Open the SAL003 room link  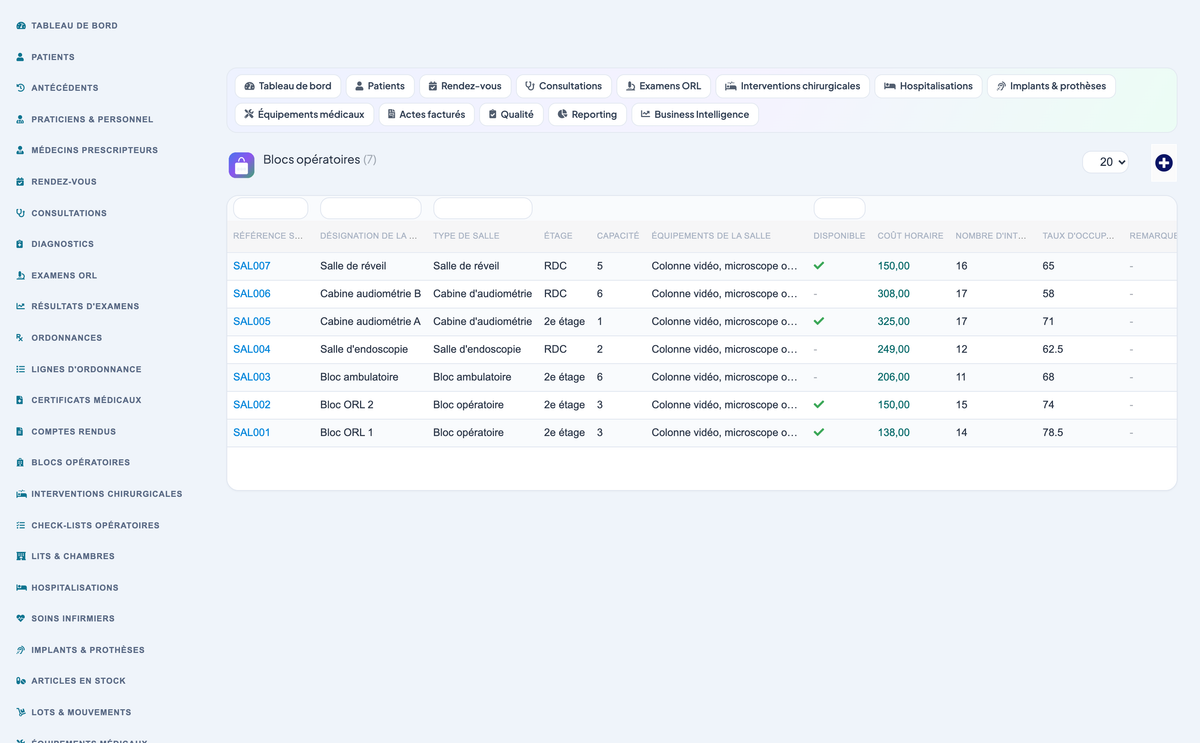click(252, 377)
